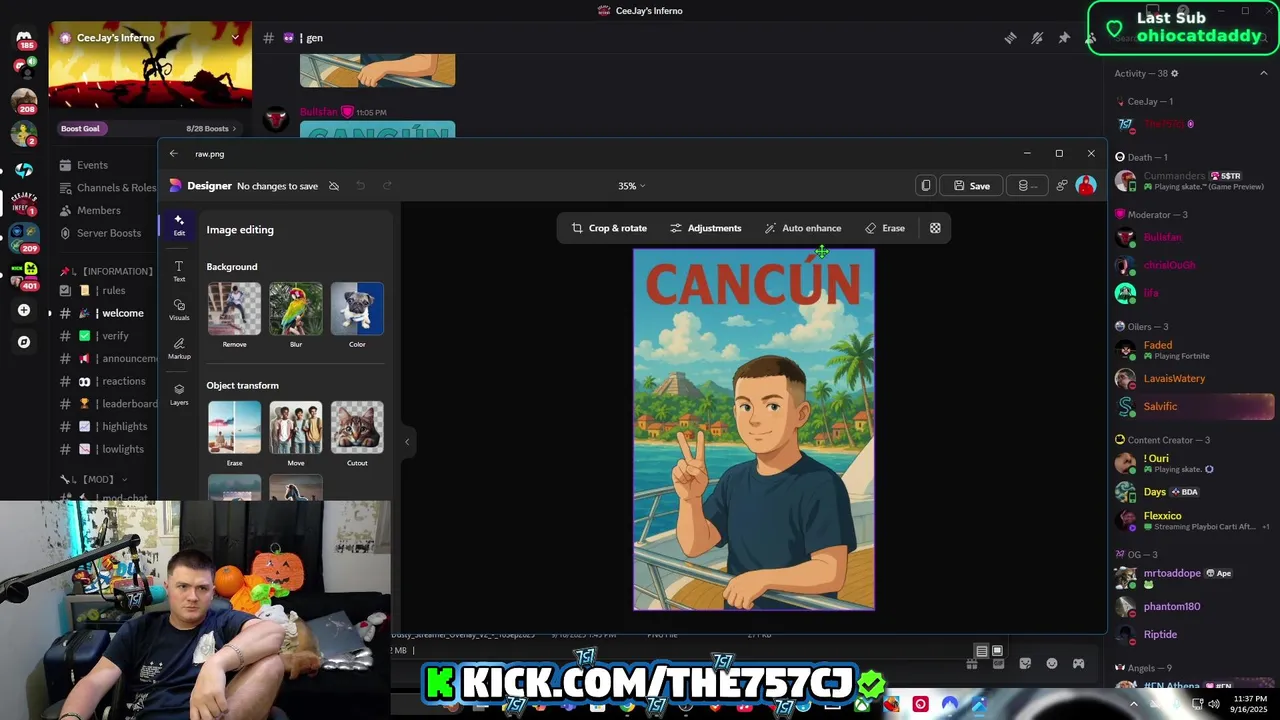Click the Discover servers compass icon
The height and width of the screenshot is (720, 1280).
coord(24,342)
